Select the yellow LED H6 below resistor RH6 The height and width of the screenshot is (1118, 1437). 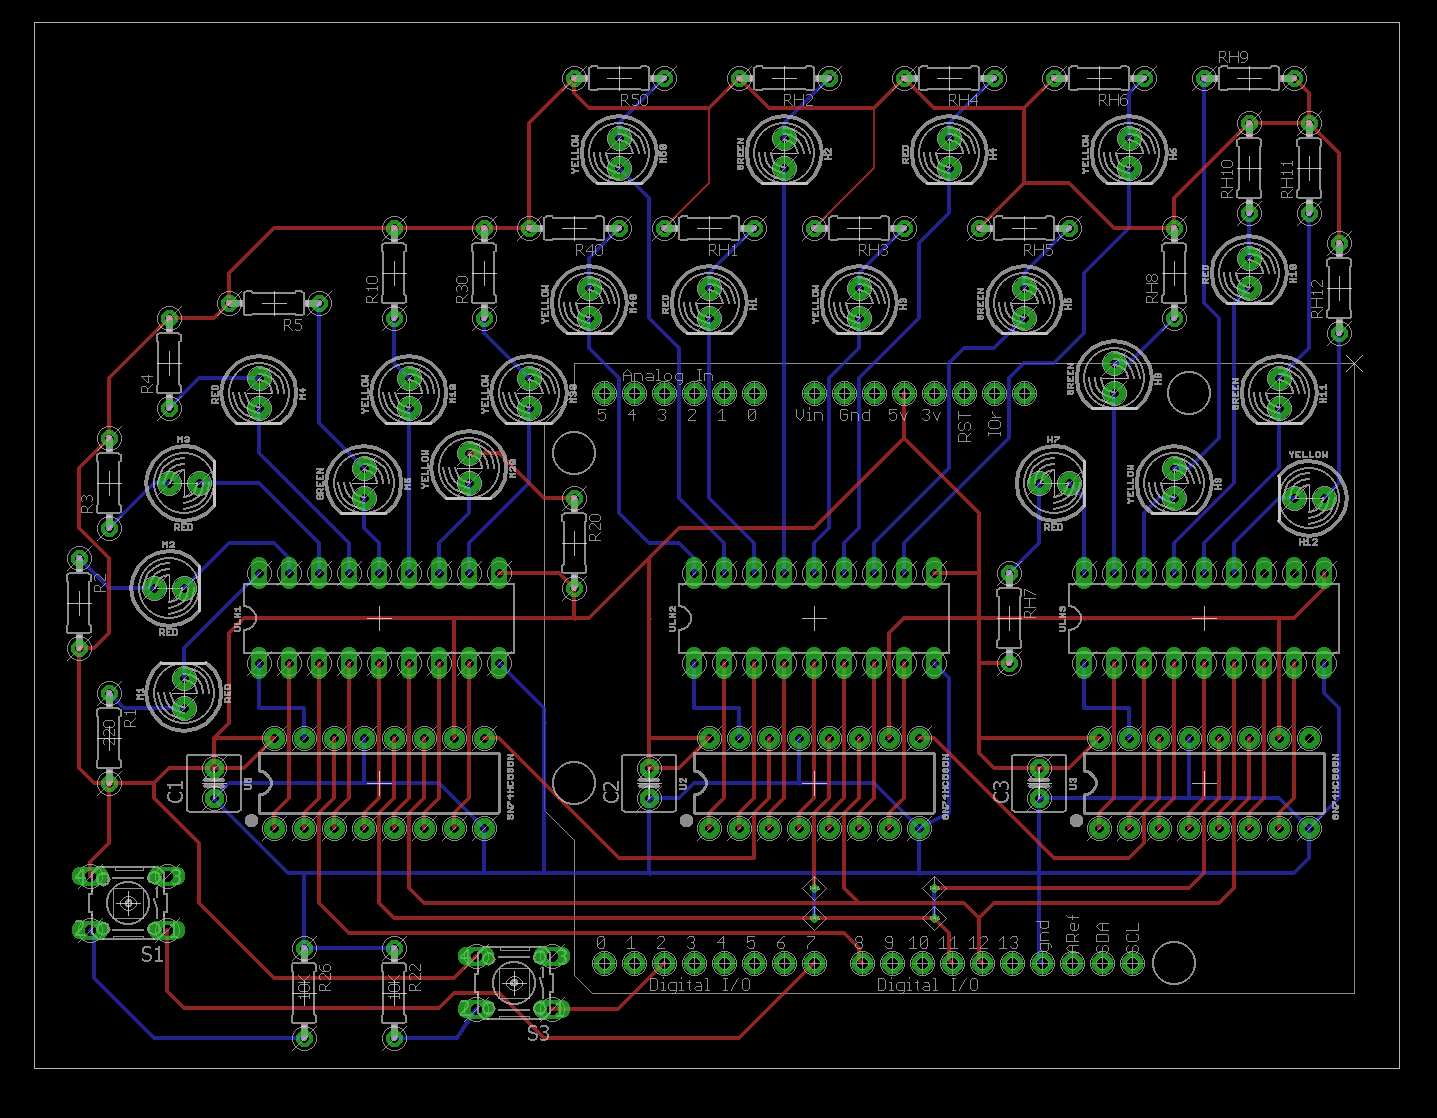pyautogui.click(x=1129, y=152)
